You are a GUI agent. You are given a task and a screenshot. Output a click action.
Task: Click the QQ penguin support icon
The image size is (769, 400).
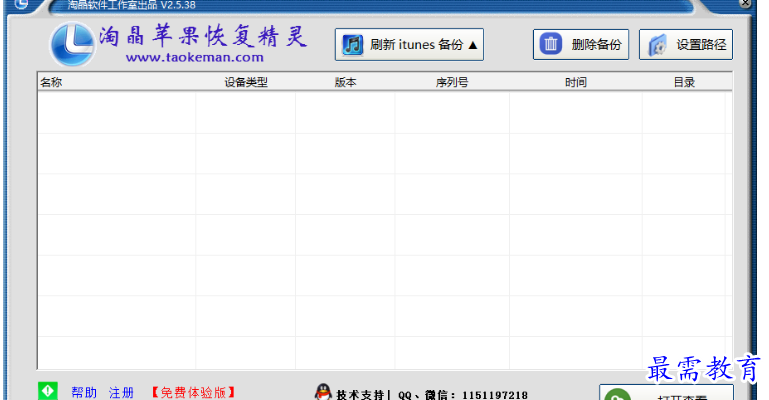click(x=323, y=392)
